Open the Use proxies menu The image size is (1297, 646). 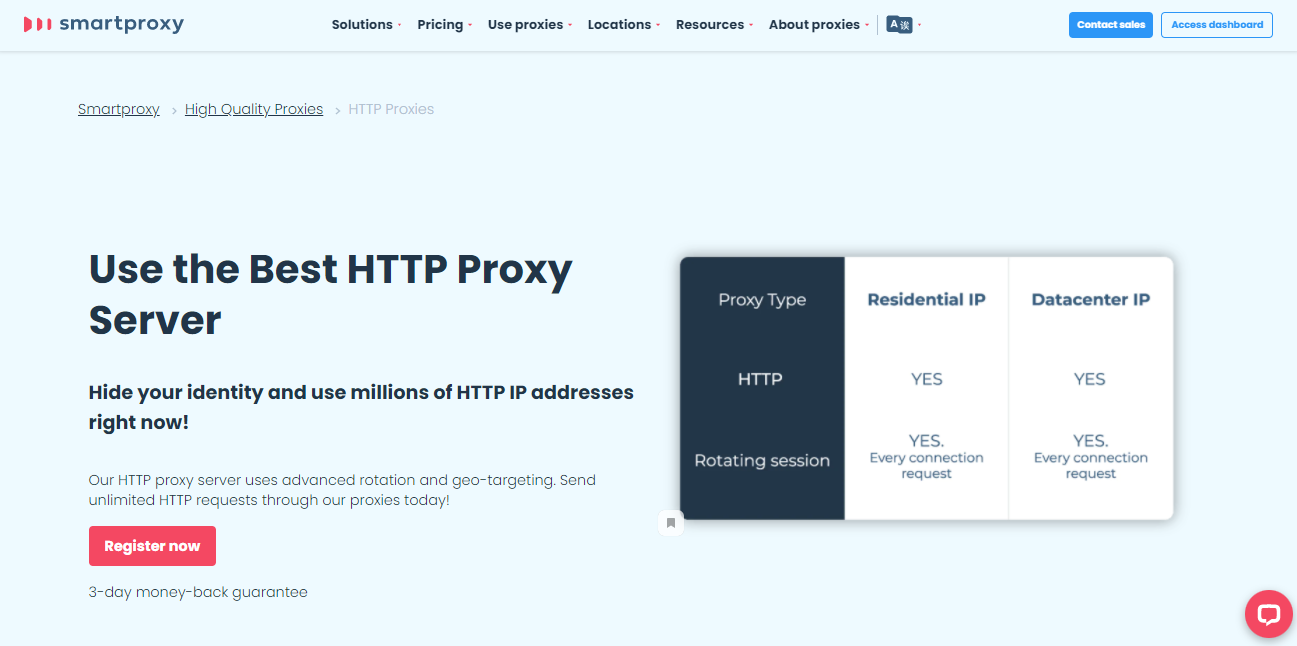click(x=530, y=25)
